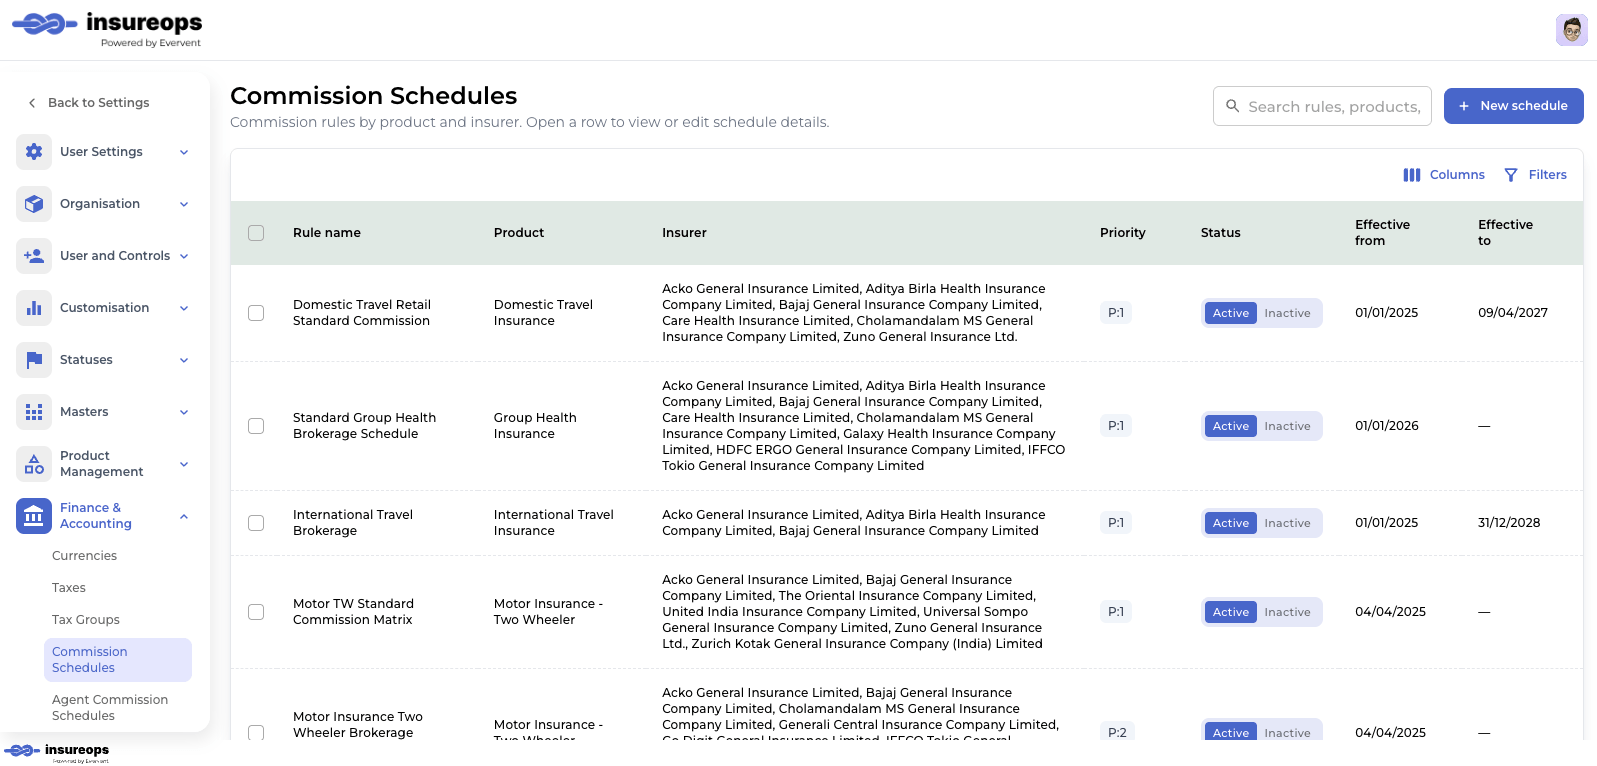
Task: Click the Filters funnel icon
Action: tap(1511, 175)
